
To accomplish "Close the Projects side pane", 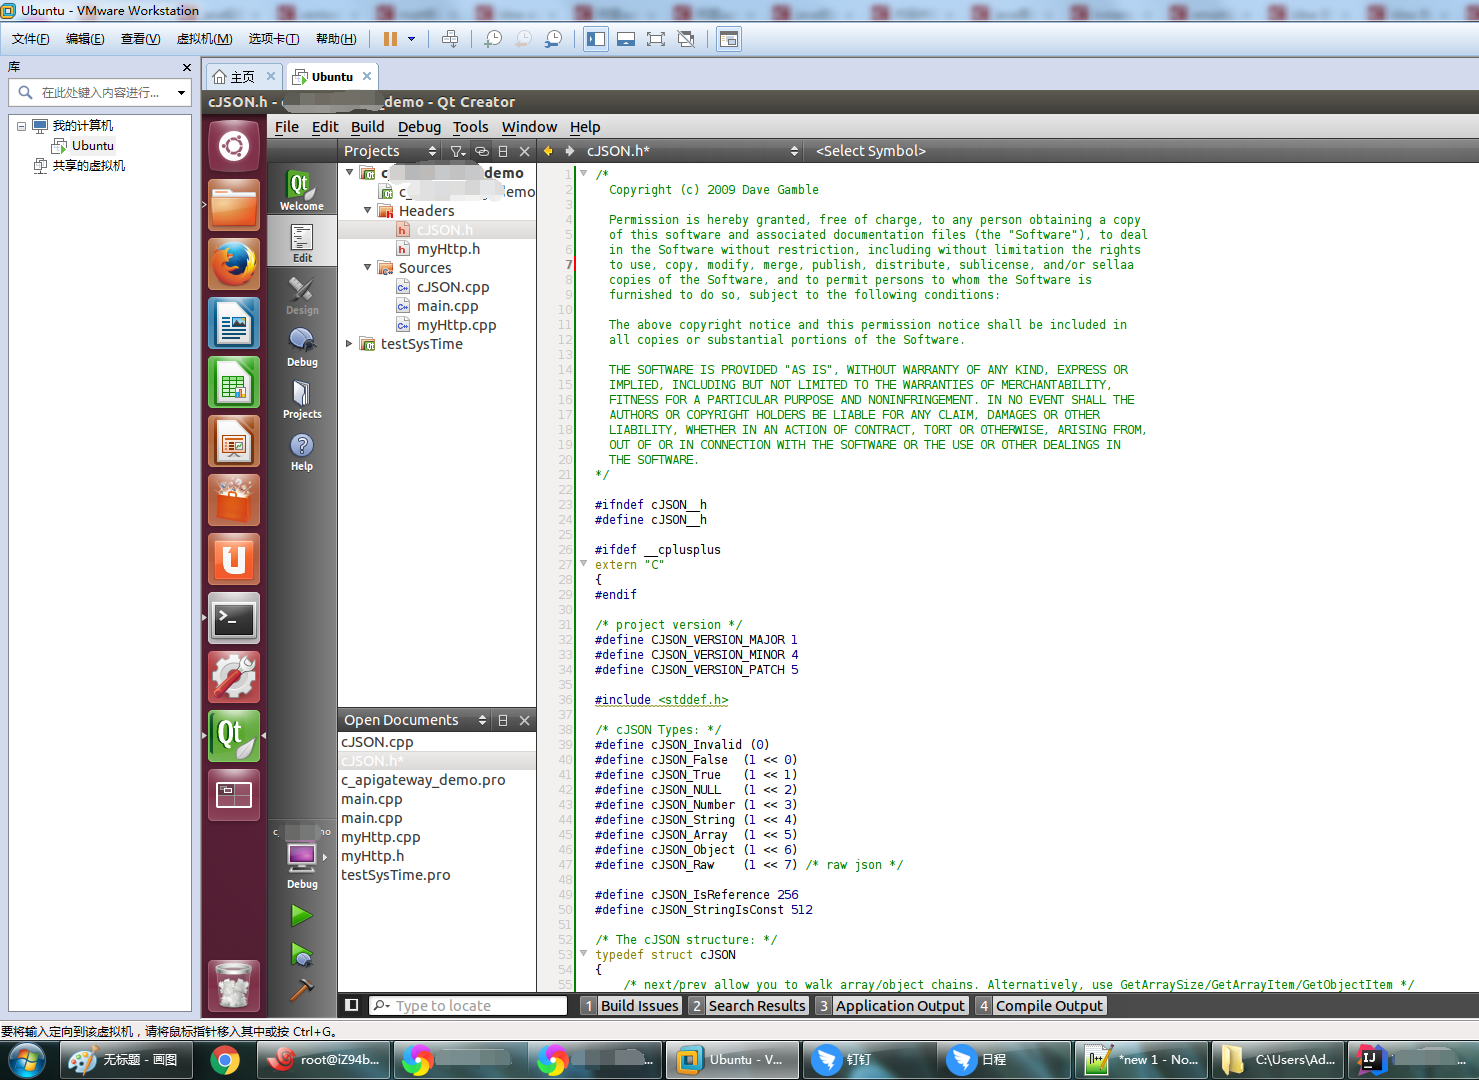I will coord(524,151).
